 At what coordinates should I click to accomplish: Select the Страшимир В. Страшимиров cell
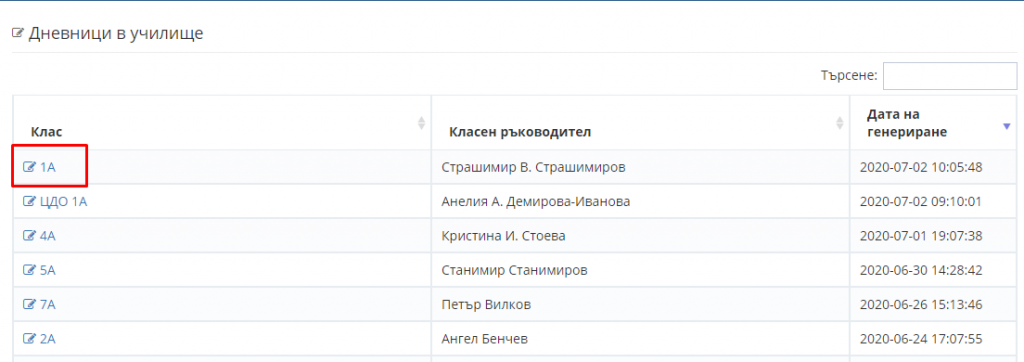click(640, 167)
